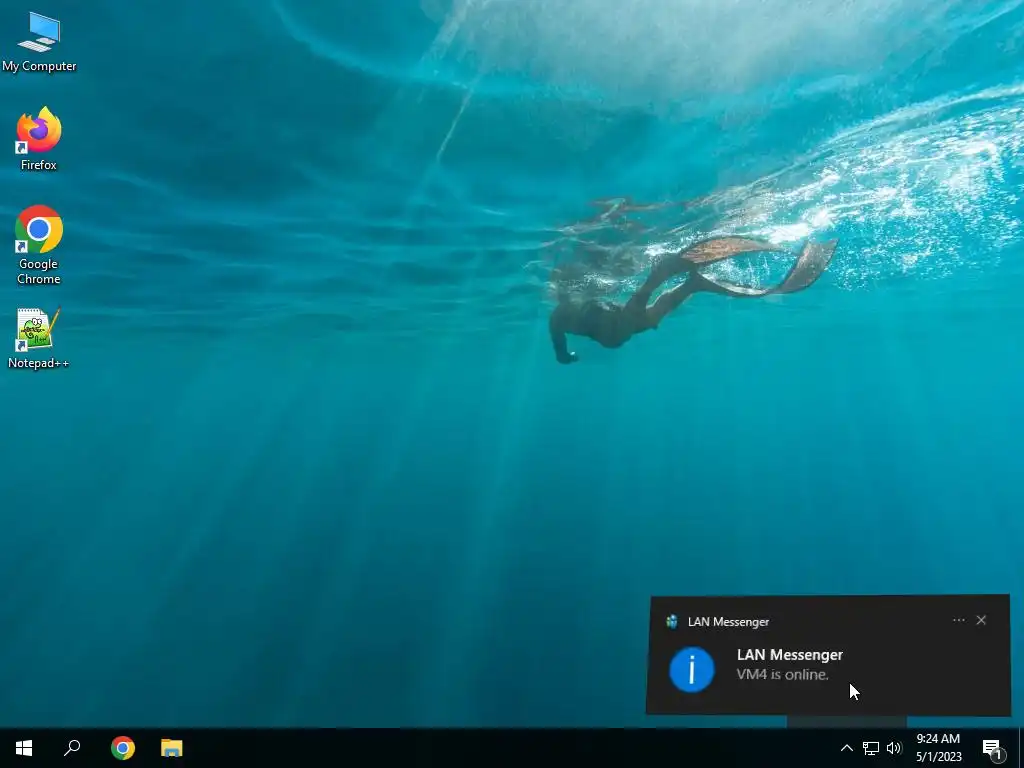Select the Google Chrome desktop shortcut
Viewport: 1024px width, 768px height.
(39, 245)
